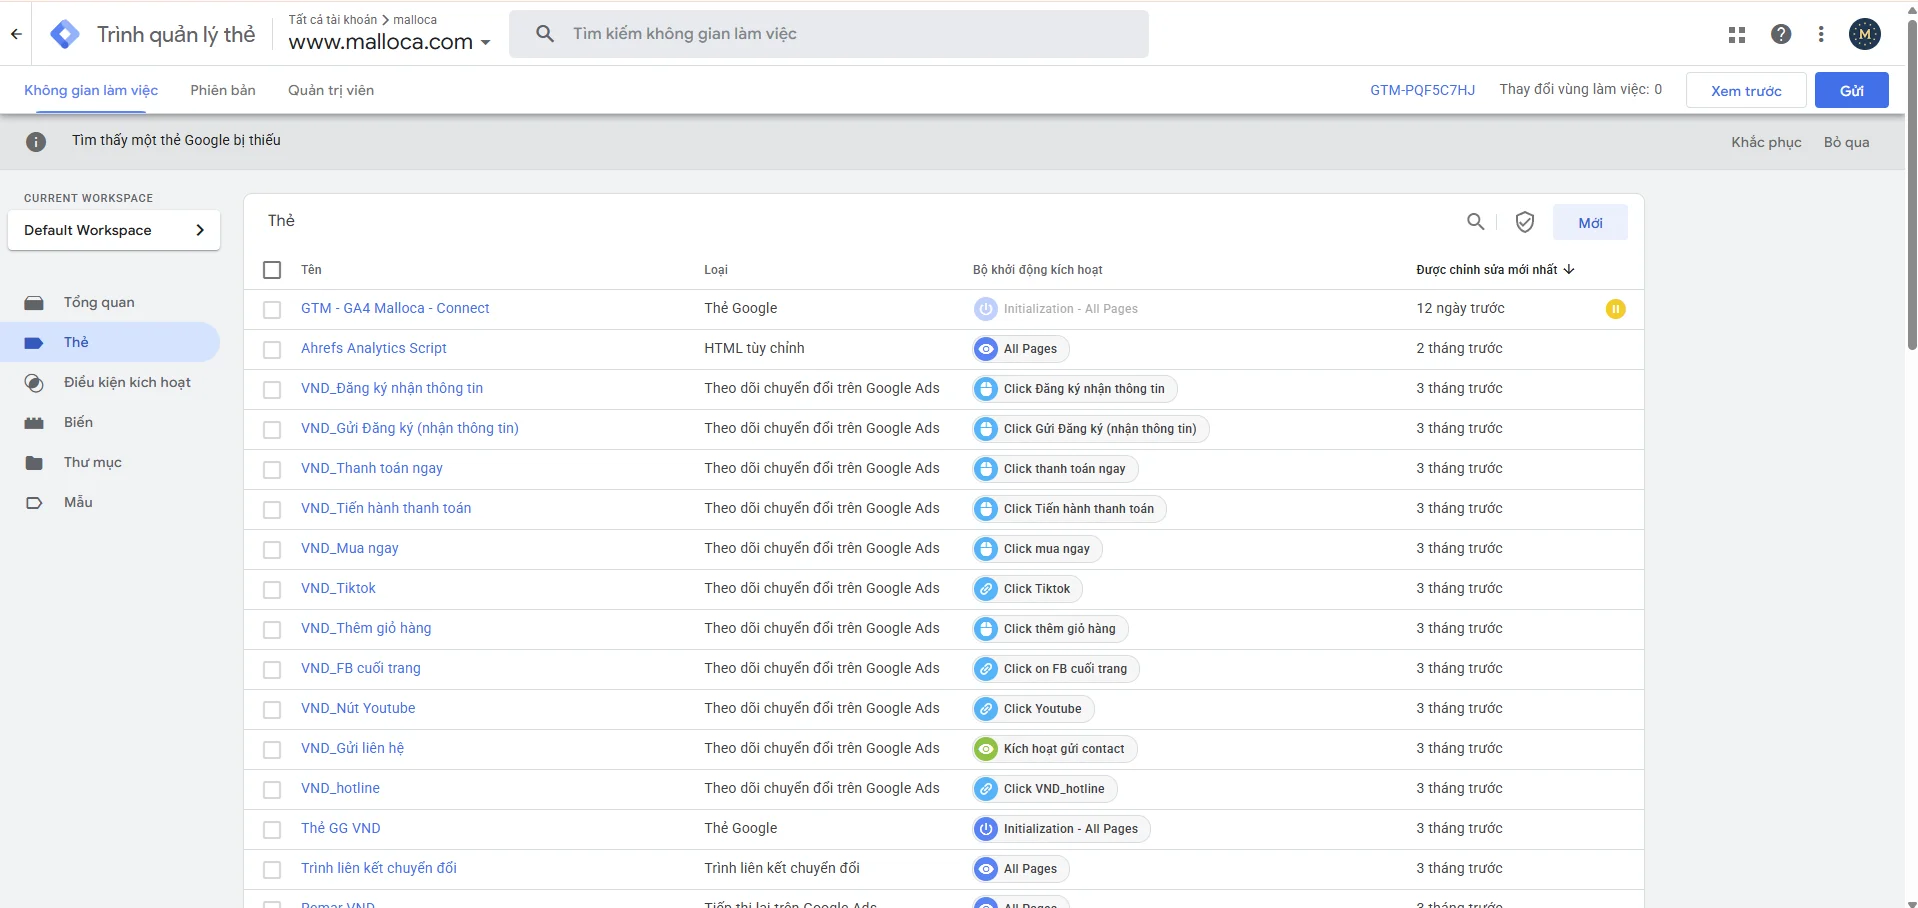The width and height of the screenshot is (1918, 908).
Task: Open the help question mark icon
Action: tap(1781, 35)
